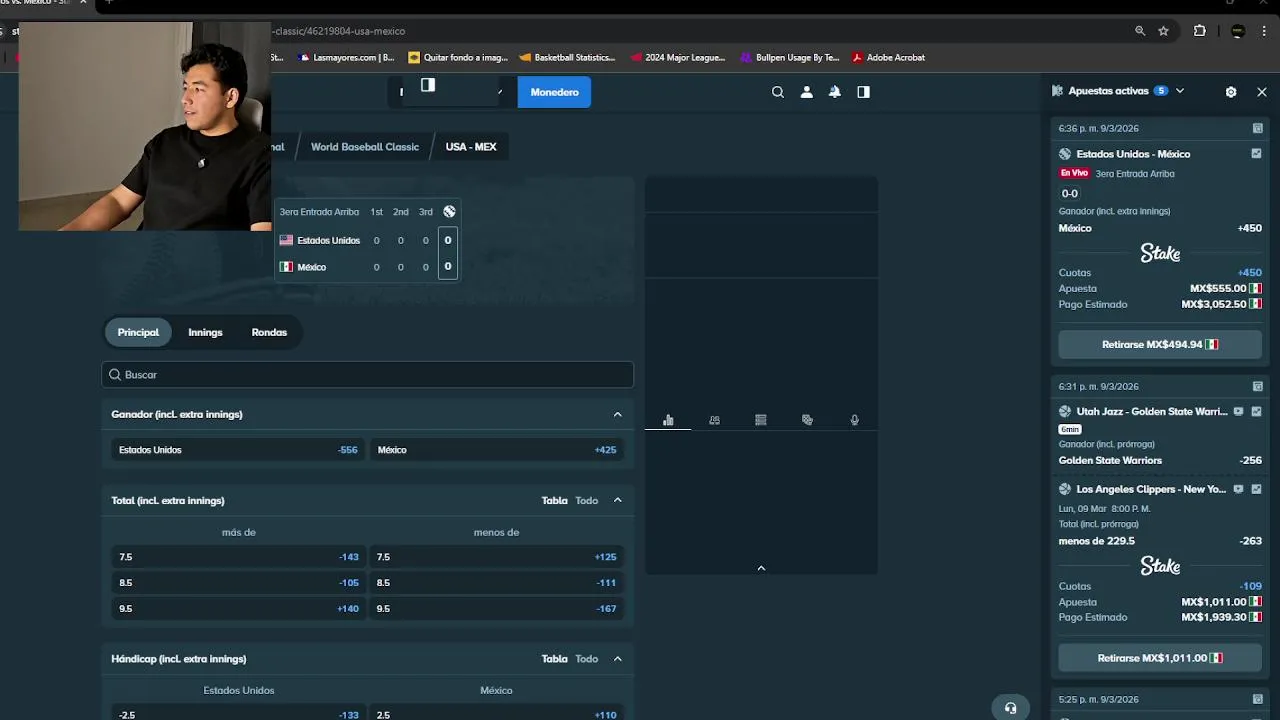1280x720 pixels.
Task: Open the site search magnifier icon
Action: coord(778,92)
